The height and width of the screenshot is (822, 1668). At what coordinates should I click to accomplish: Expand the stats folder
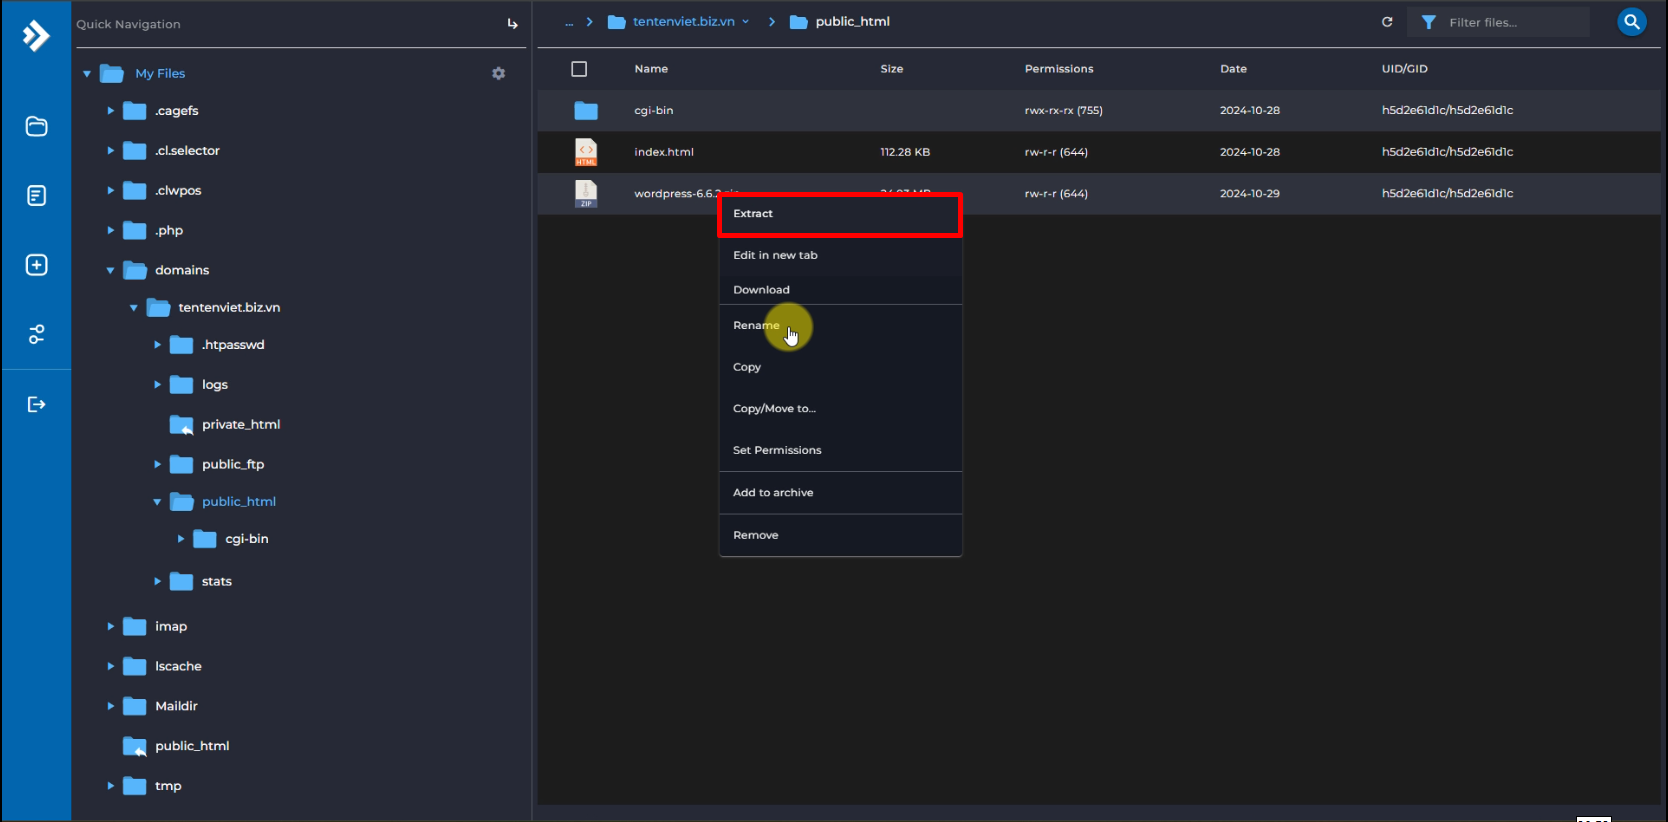click(x=157, y=581)
